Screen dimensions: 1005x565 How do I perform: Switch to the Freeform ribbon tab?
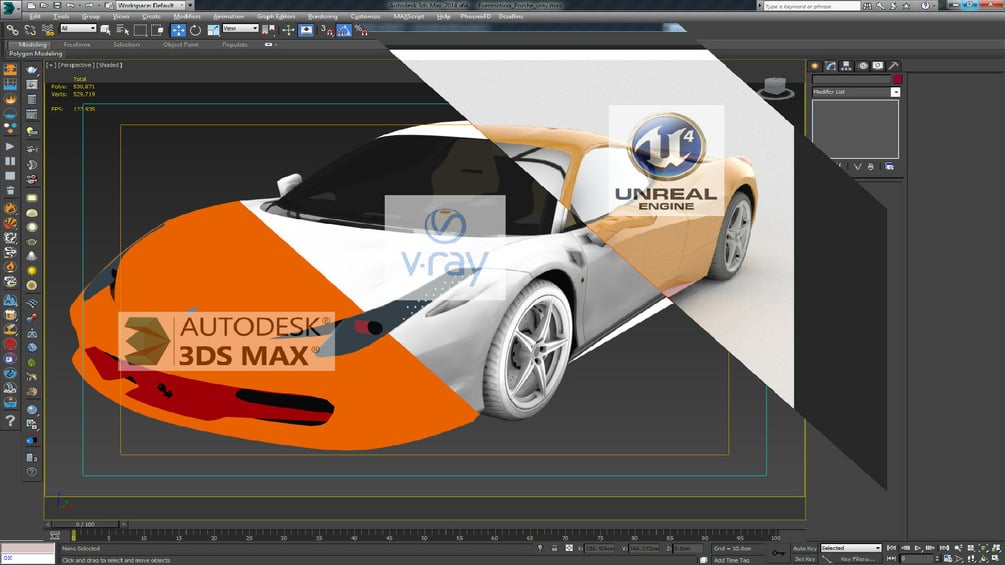(77, 45)
